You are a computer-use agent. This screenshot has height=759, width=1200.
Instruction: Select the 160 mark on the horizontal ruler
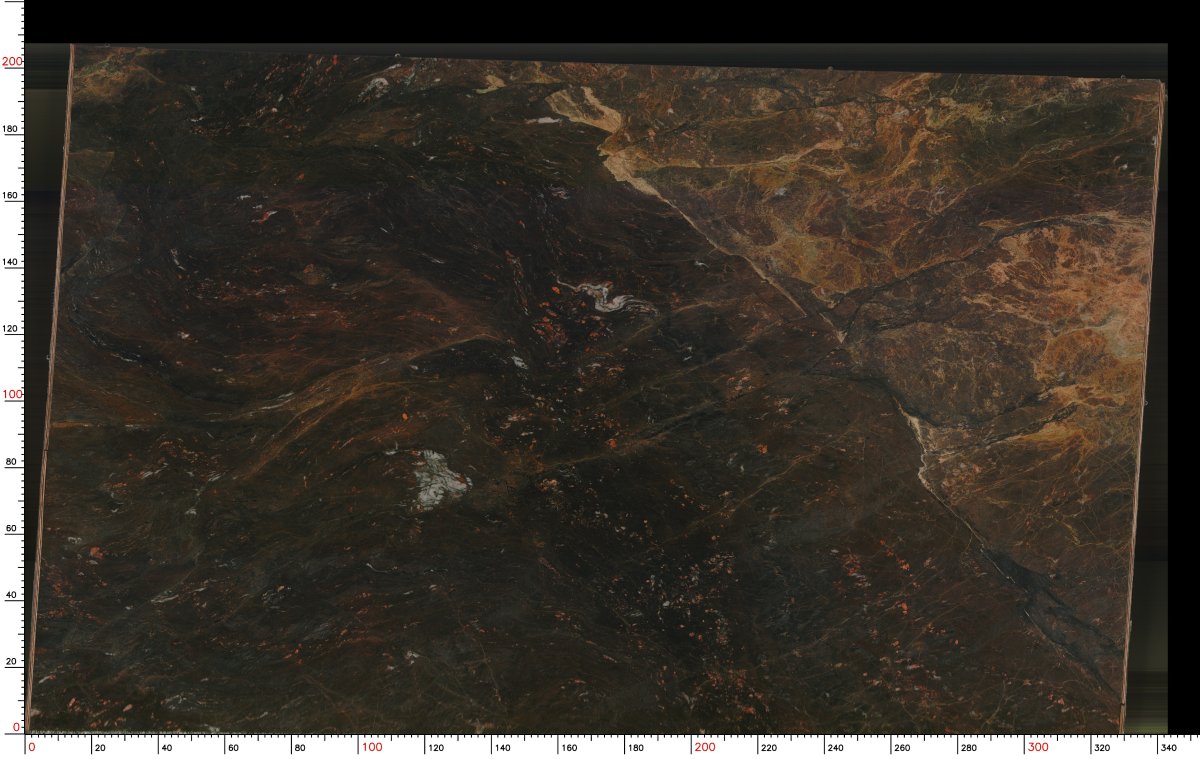[x=569, y=747]
